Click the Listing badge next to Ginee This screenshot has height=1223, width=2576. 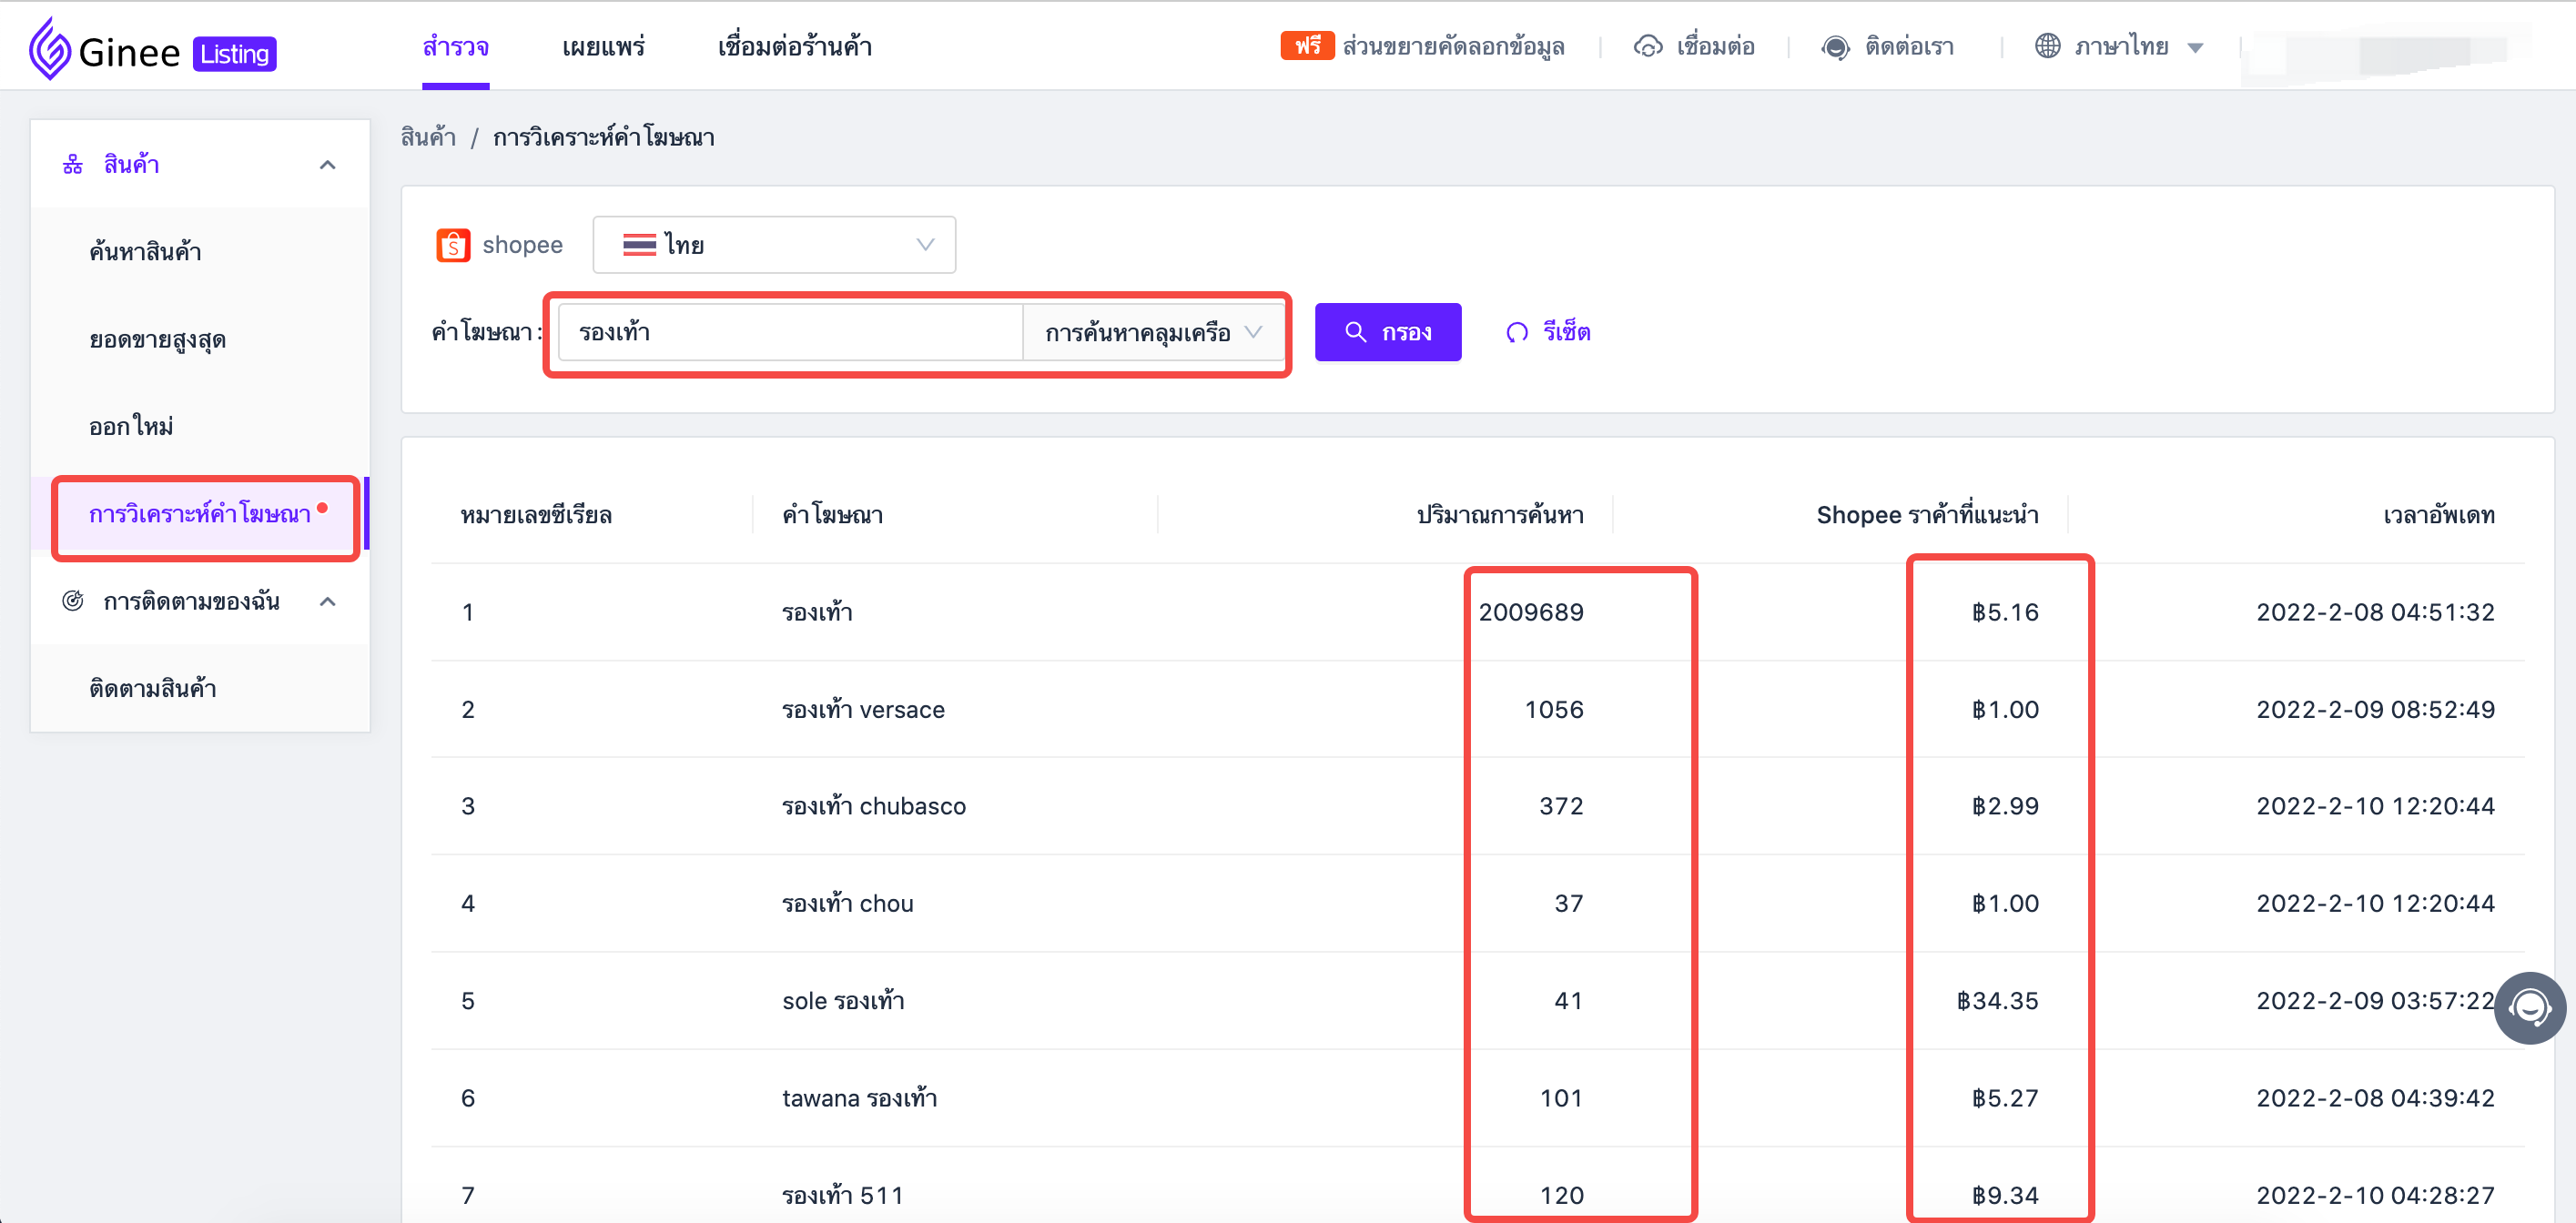coord(234,54)
